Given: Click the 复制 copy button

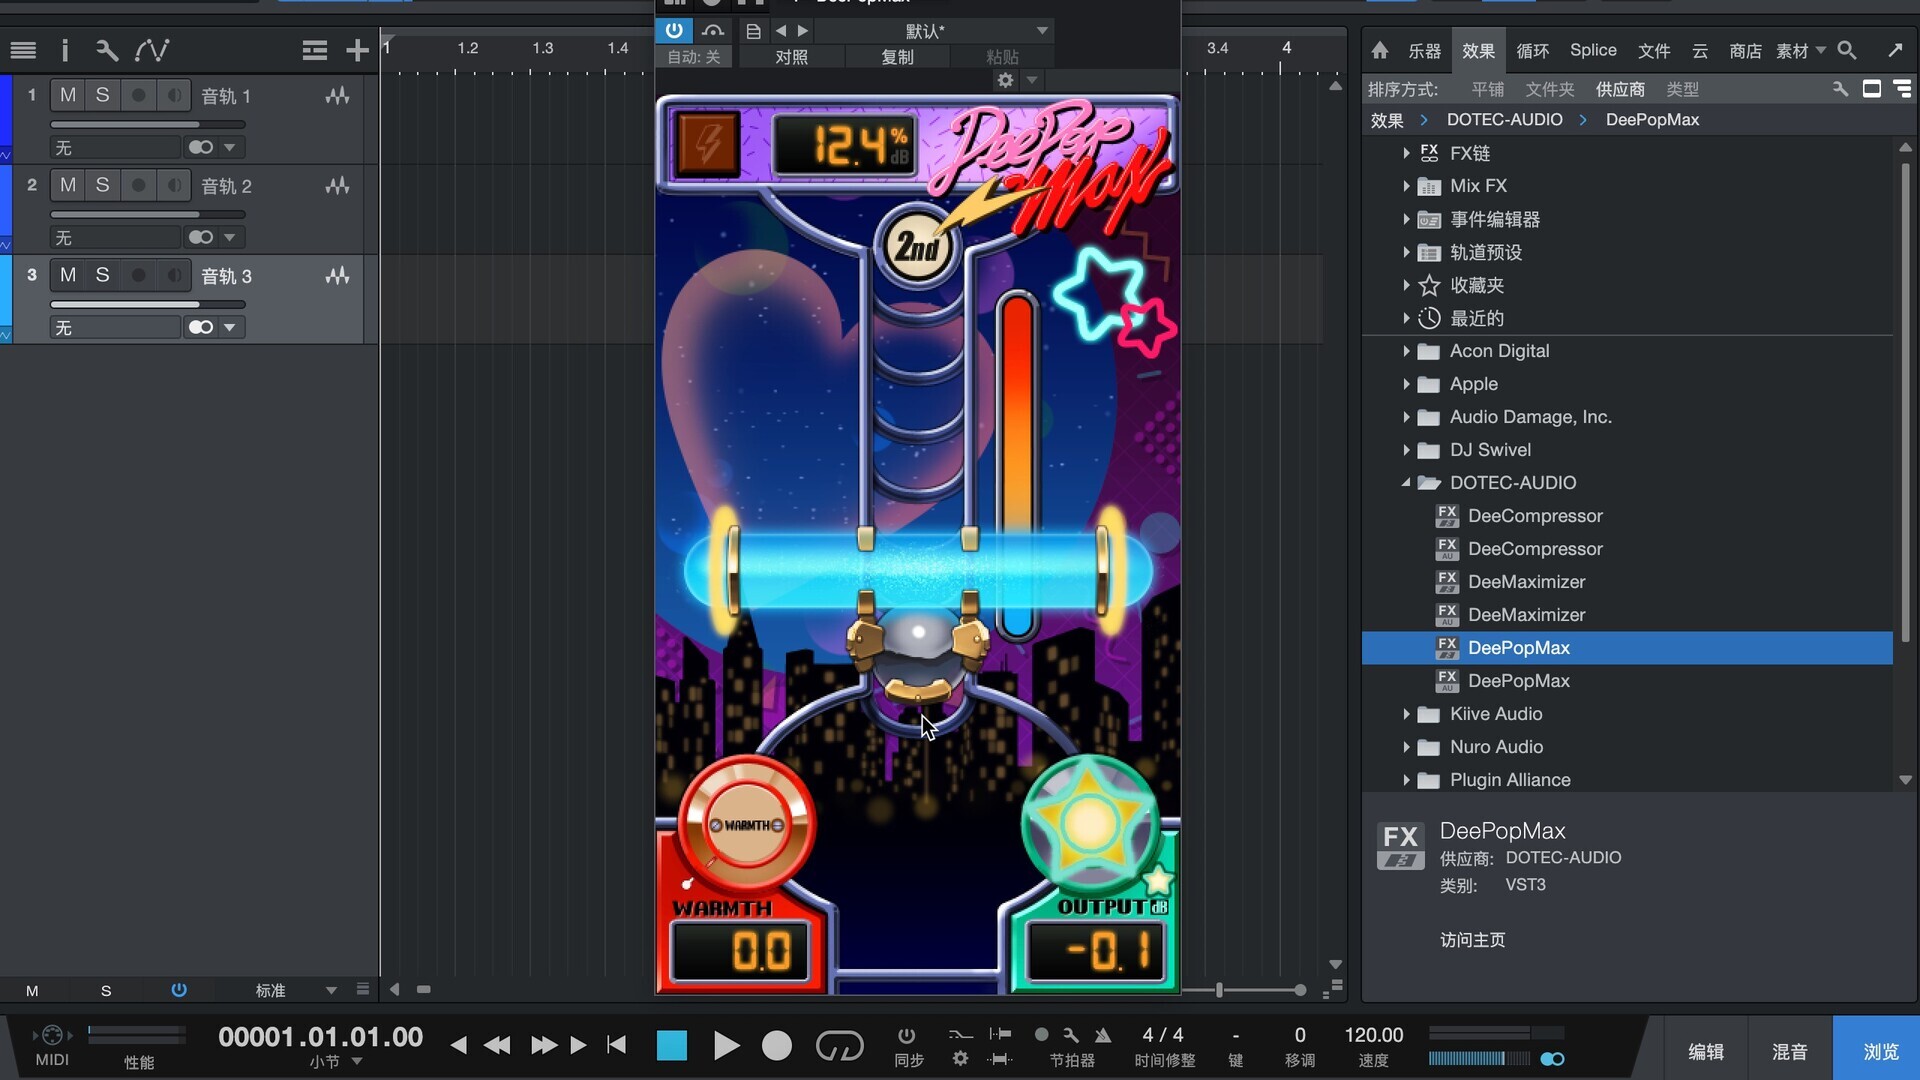Looking at the screenshot, I should pyautogui.click(x=897, y=57).
